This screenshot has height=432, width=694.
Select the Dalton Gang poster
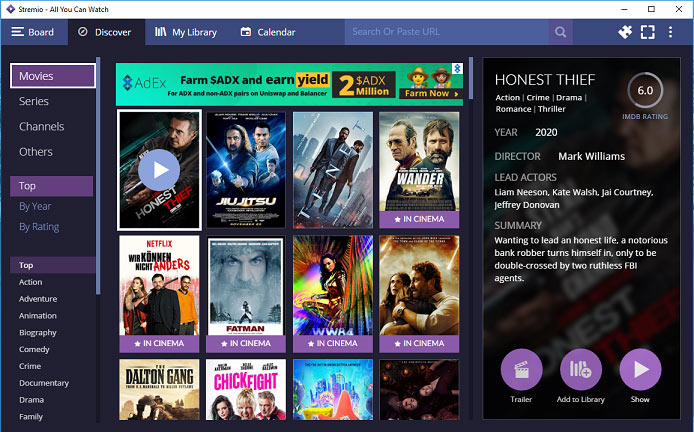click(x=159, y=390)
